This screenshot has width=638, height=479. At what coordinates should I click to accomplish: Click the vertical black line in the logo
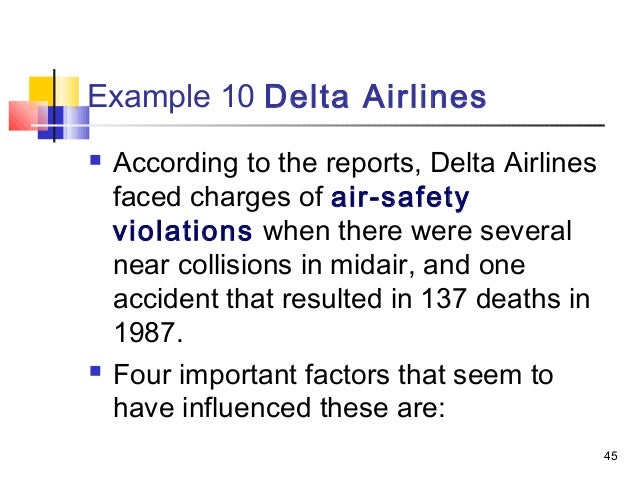click(x=54, y=105)
